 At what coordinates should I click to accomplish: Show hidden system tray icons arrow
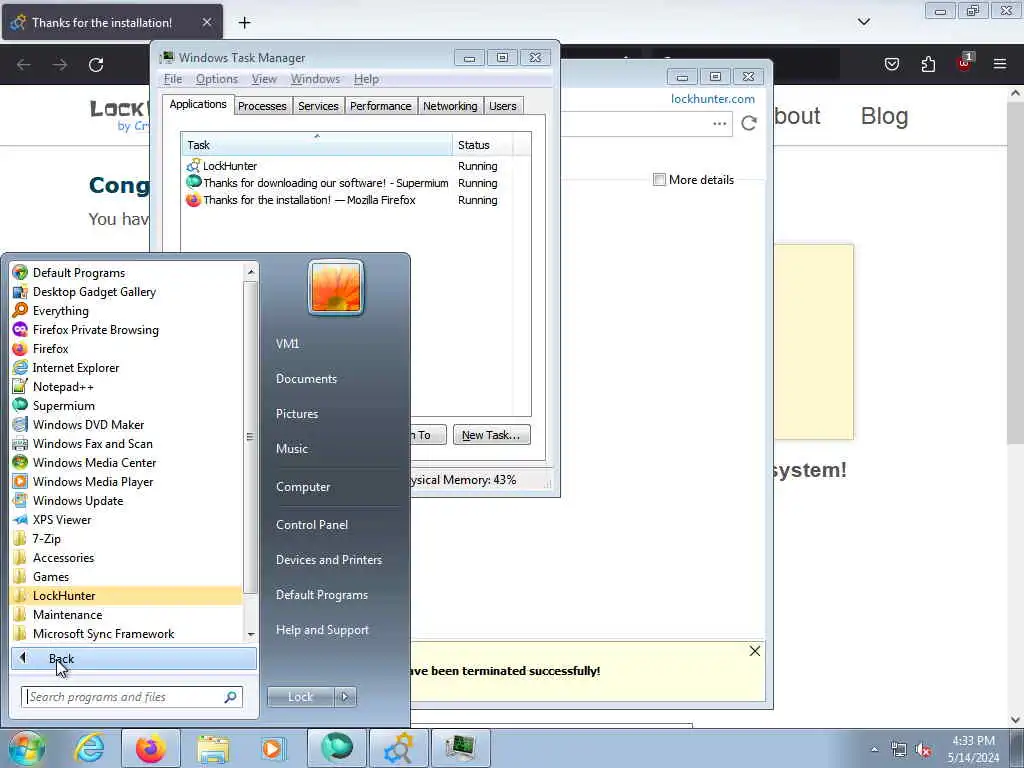[874, 749]
